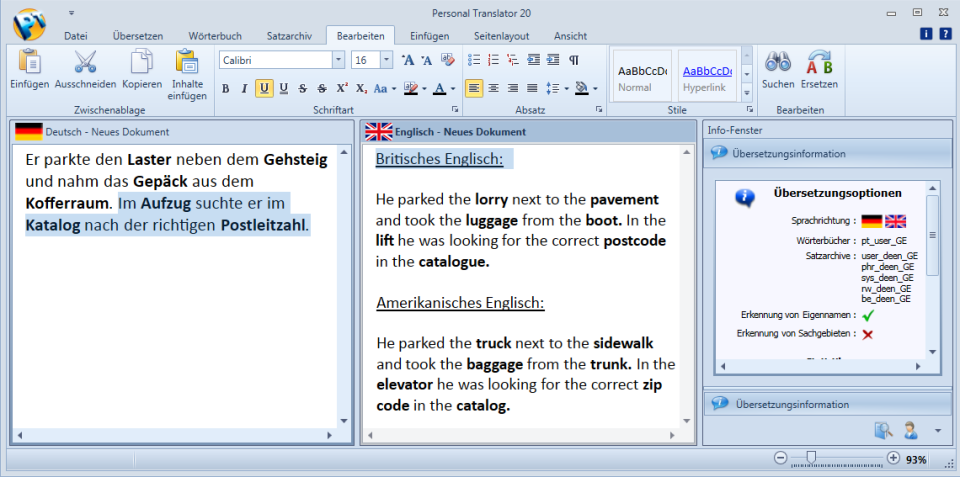The image size is (960, 477).
Task: Click the zoom out minus button
Action: (780, 458)
